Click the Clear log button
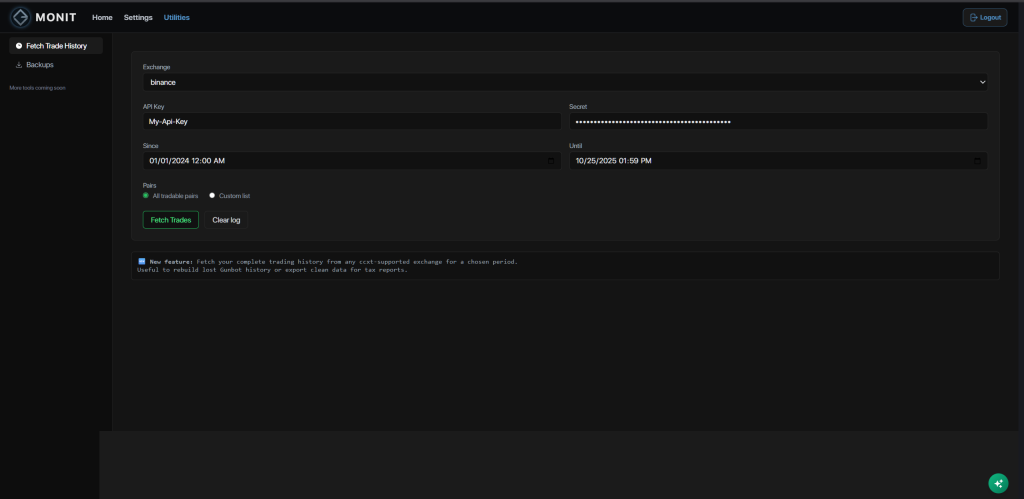Viewport: 1024px width, 499px height. [x=226, y=220]
